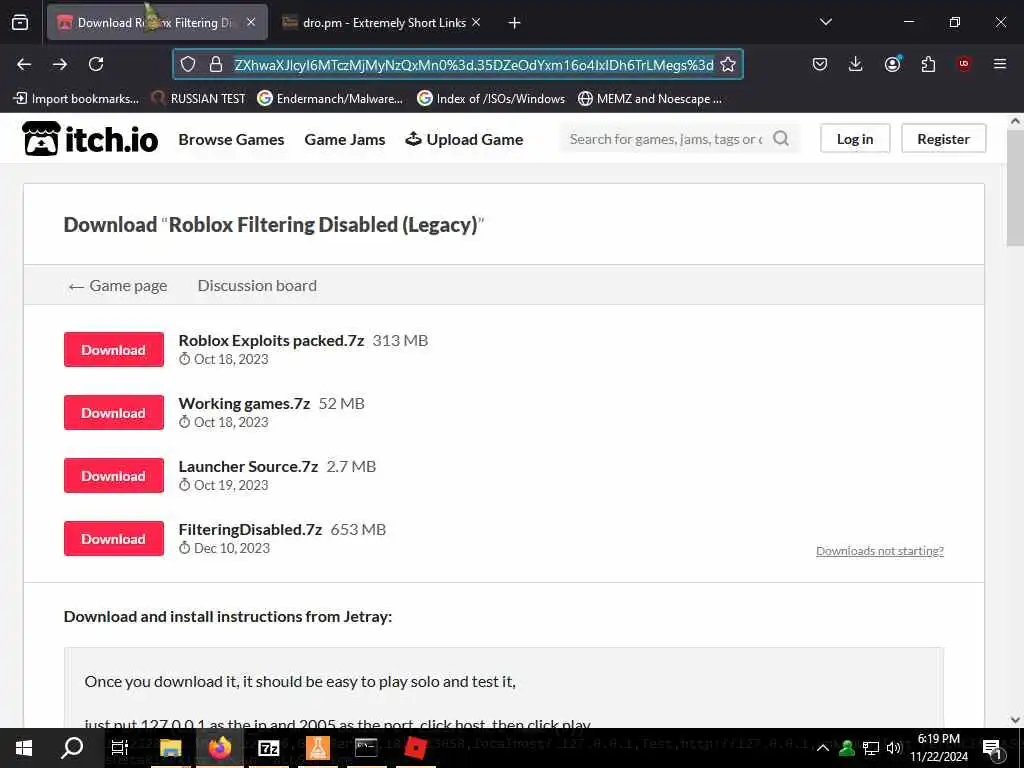Click the Import bookmarks bookmark
The height and width of the screenshot is (768, 1024).
point(76,99)
